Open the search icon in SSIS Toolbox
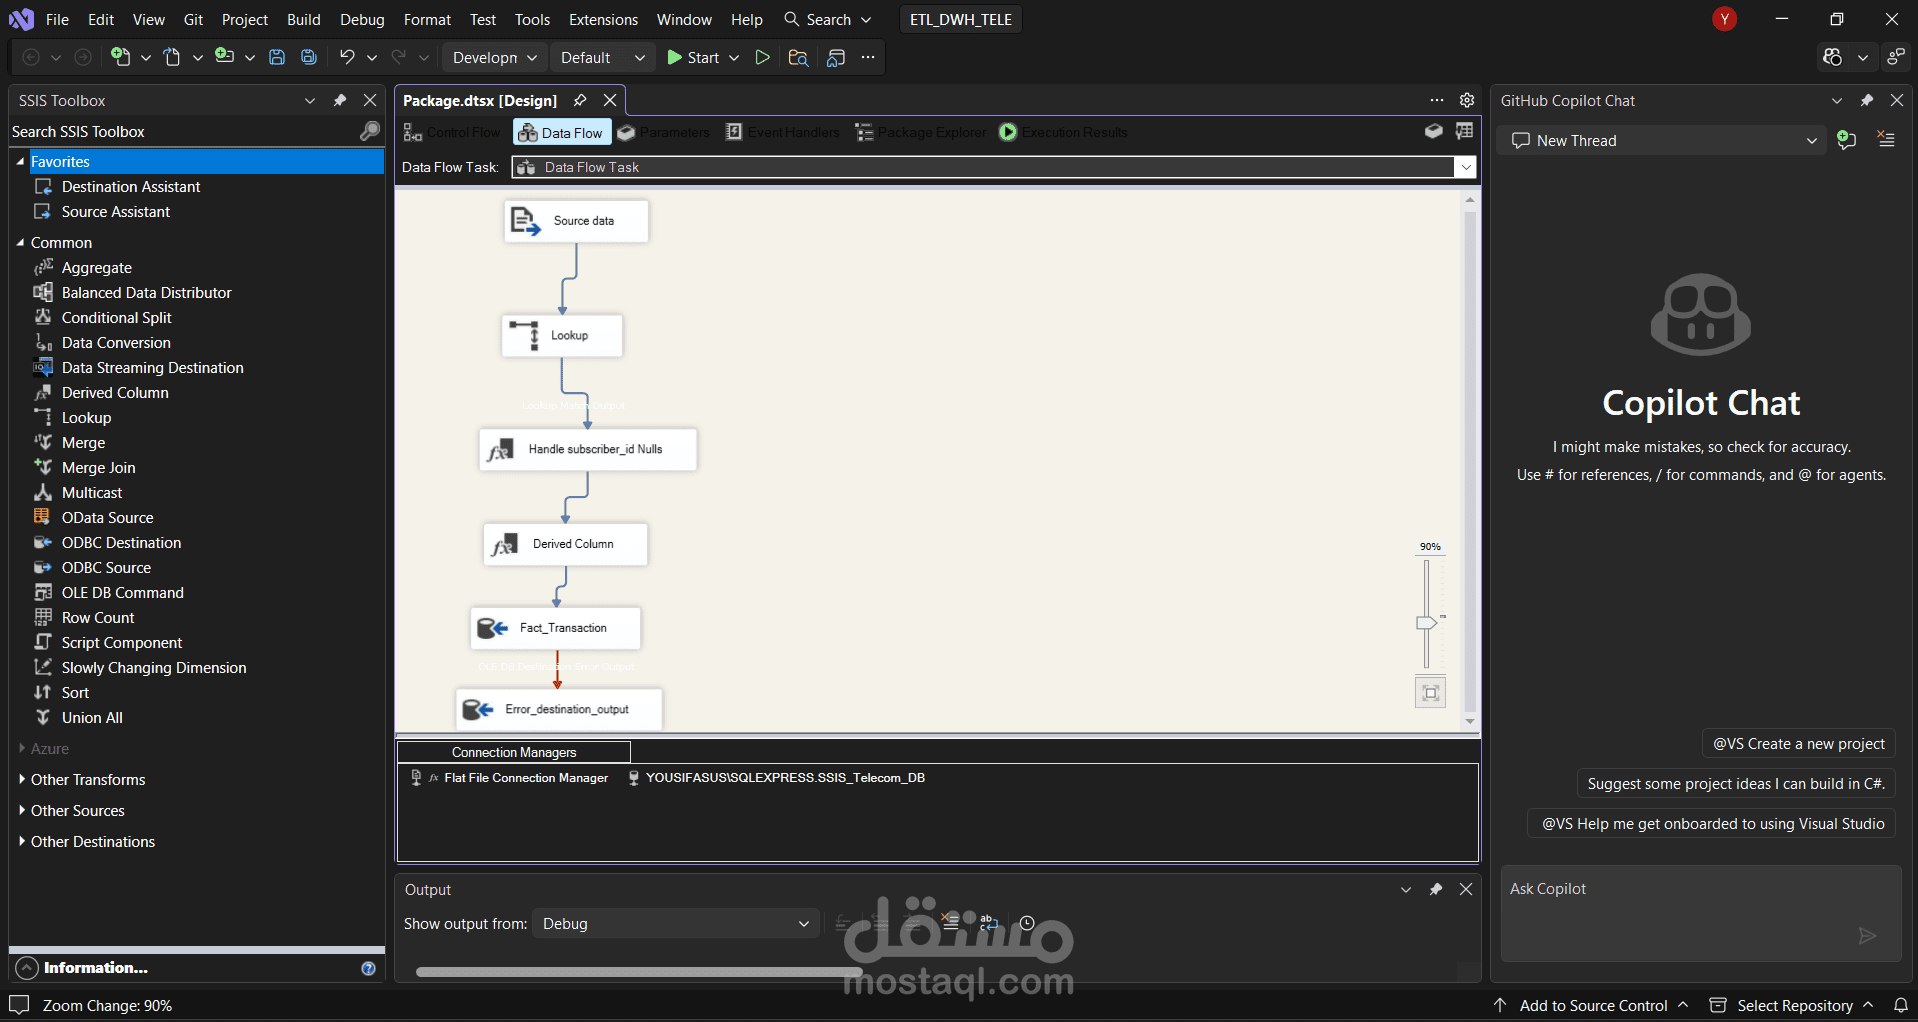The width and height of the screenshot is (1918, 1022). pos(369,131)
